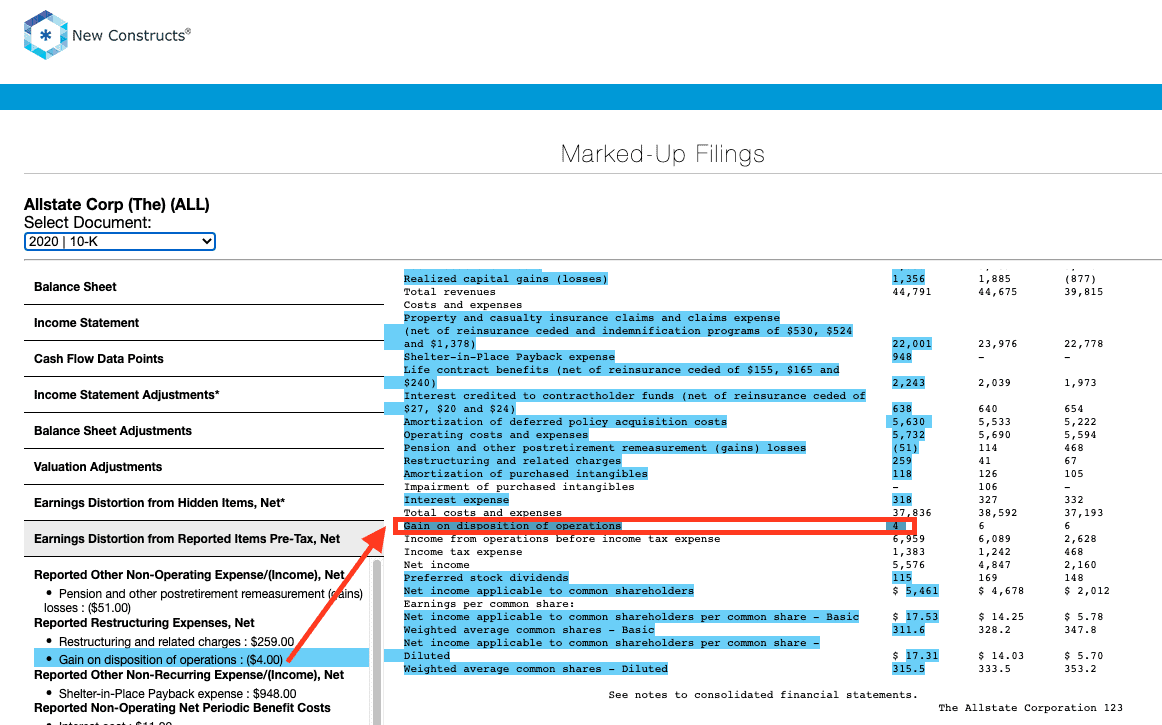Click highlighted Shelter-in-Place Payback expense filing line
This screenshot has width=1162, height=725.
pos(509,357)
